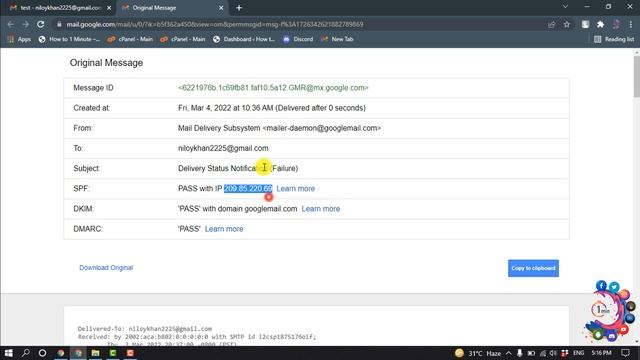Click Learn more in the DKIM row
This screenshot has height=360, width=640.
pos(321,209)
